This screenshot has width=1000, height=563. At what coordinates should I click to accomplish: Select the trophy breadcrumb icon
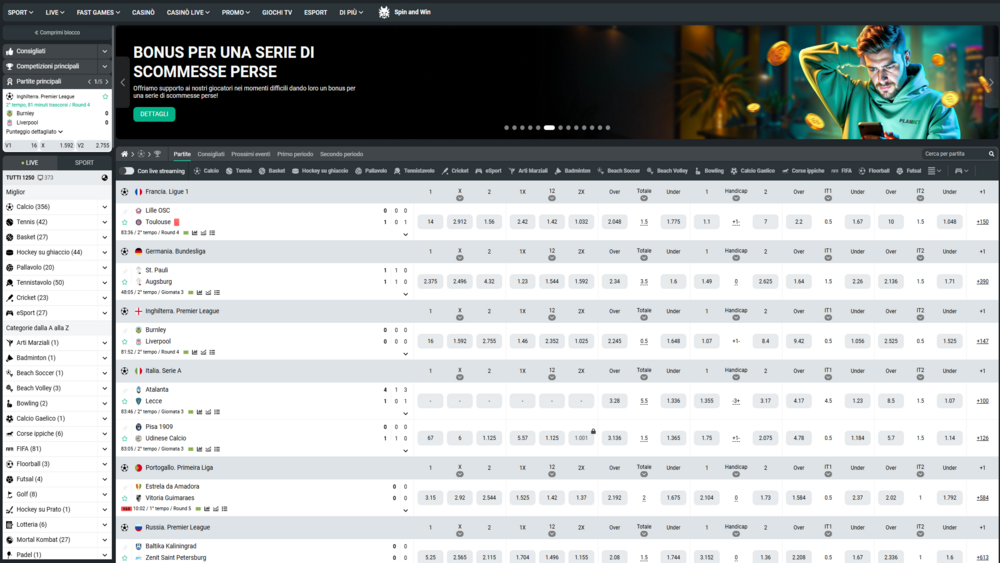click(x=158, y=154)
